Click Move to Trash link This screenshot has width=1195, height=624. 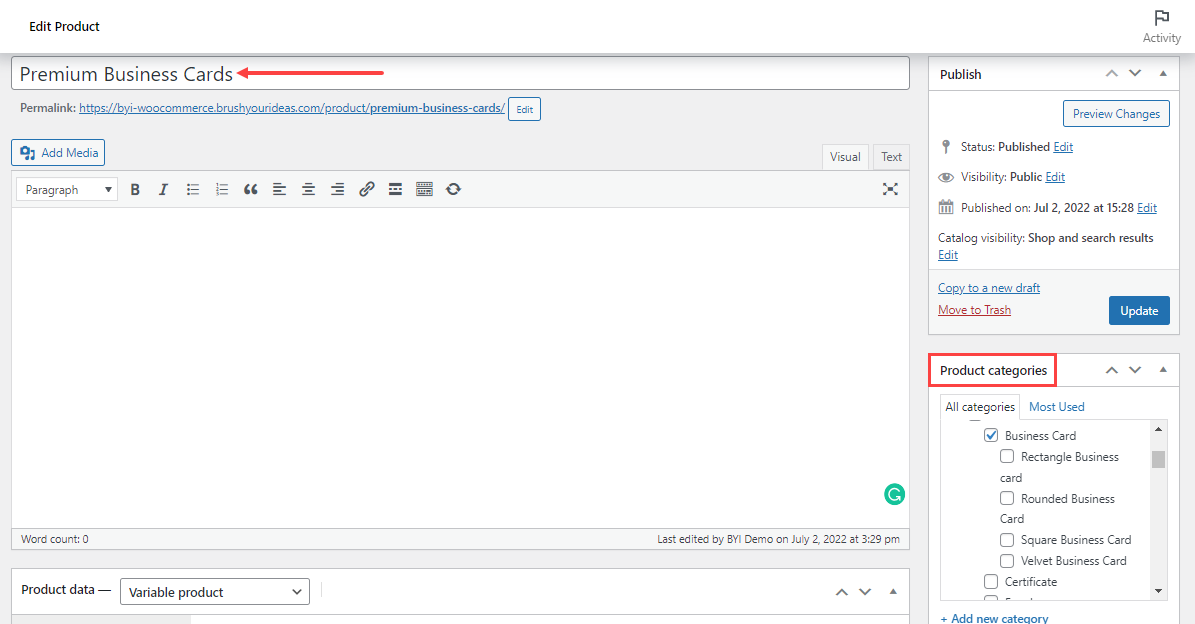[974, 309]
